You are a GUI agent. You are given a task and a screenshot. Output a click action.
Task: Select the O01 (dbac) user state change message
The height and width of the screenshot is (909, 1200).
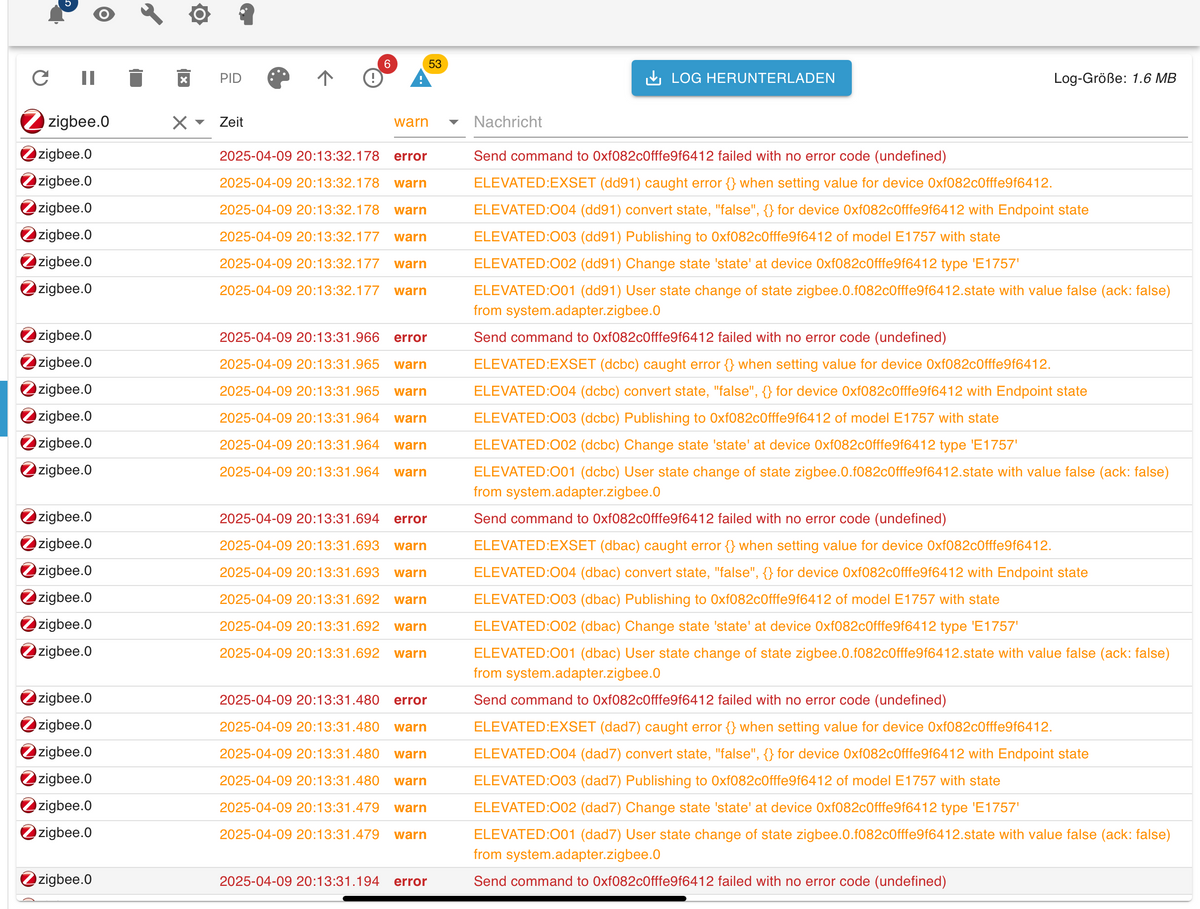pyautogui.click(x=822, y=662)
